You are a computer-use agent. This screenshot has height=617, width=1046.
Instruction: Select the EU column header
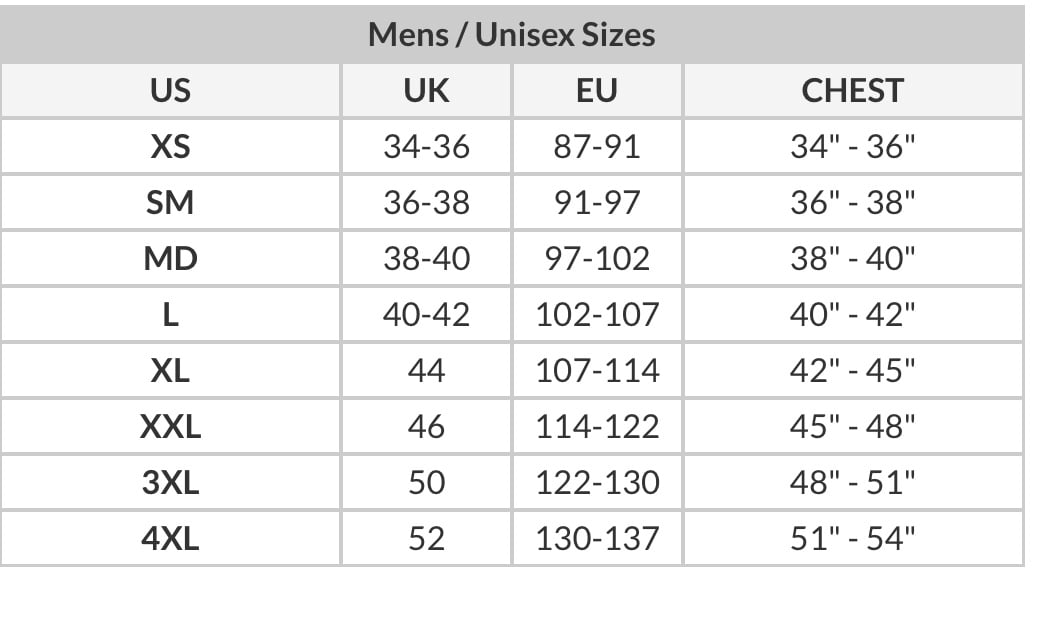pos(597,91)
